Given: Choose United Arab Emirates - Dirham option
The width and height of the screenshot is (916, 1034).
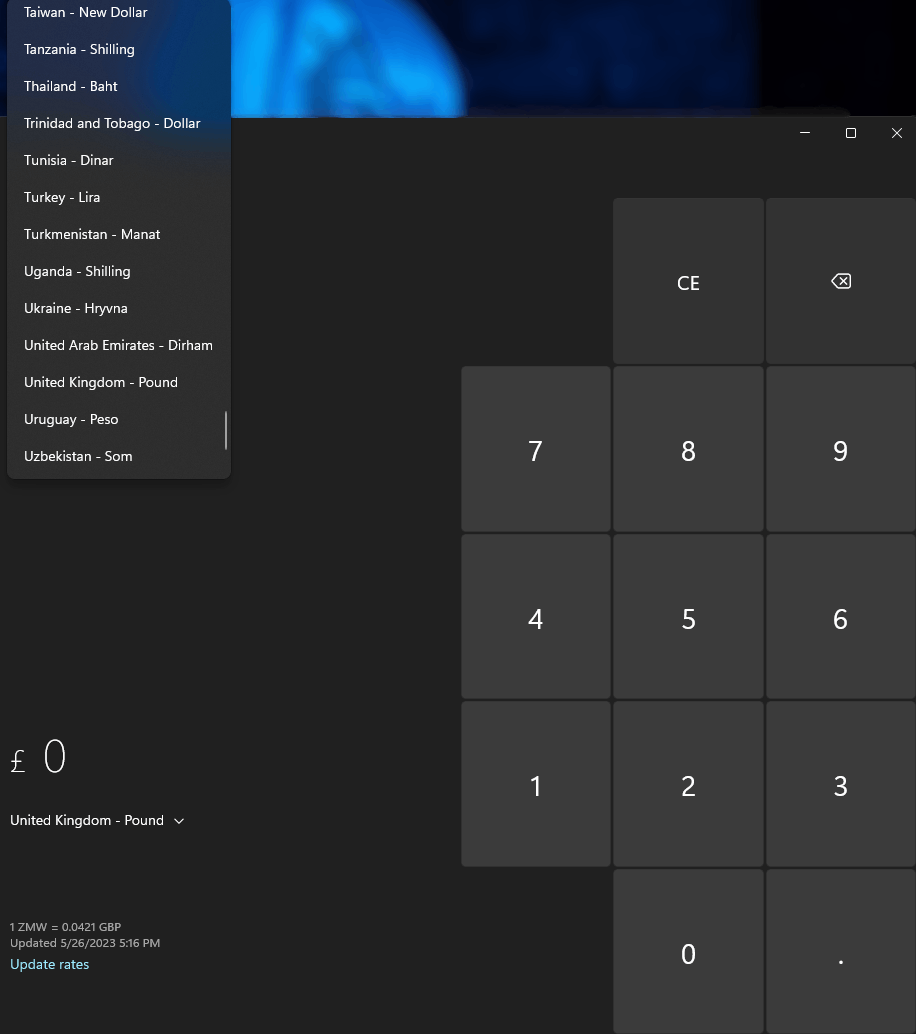Looking at the screenshot, I should [119, 345].
